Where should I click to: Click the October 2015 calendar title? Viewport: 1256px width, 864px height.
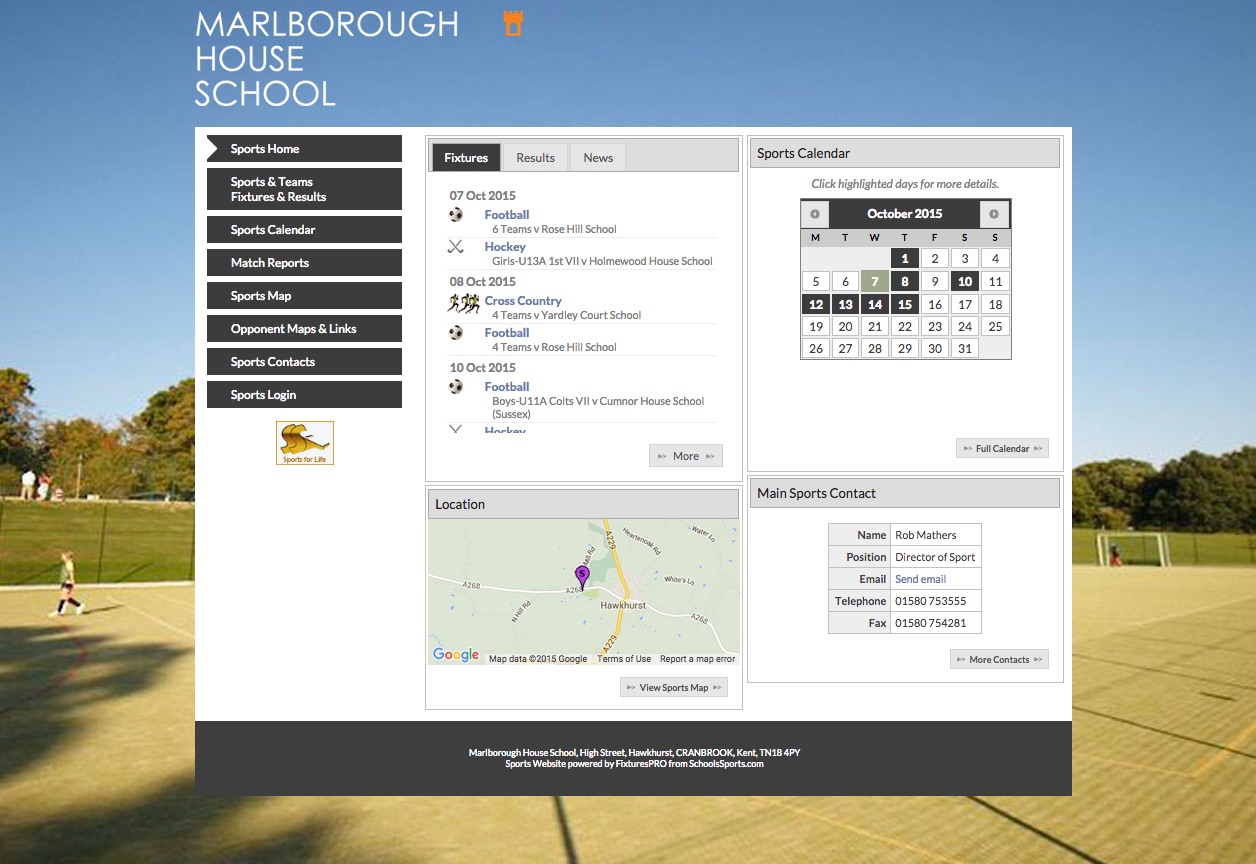(905, 214)
